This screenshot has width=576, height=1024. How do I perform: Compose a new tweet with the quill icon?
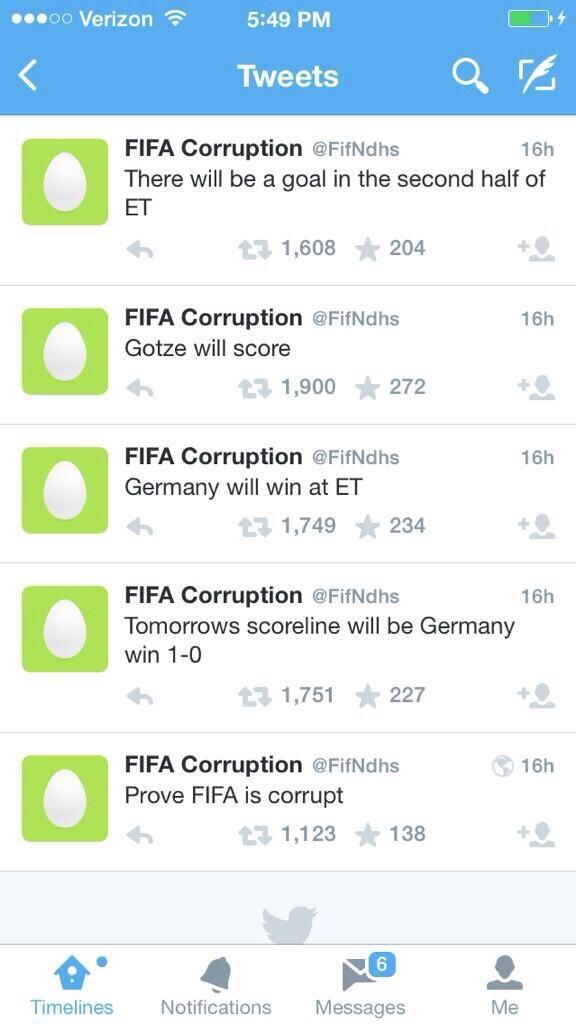tap(537, 74)
